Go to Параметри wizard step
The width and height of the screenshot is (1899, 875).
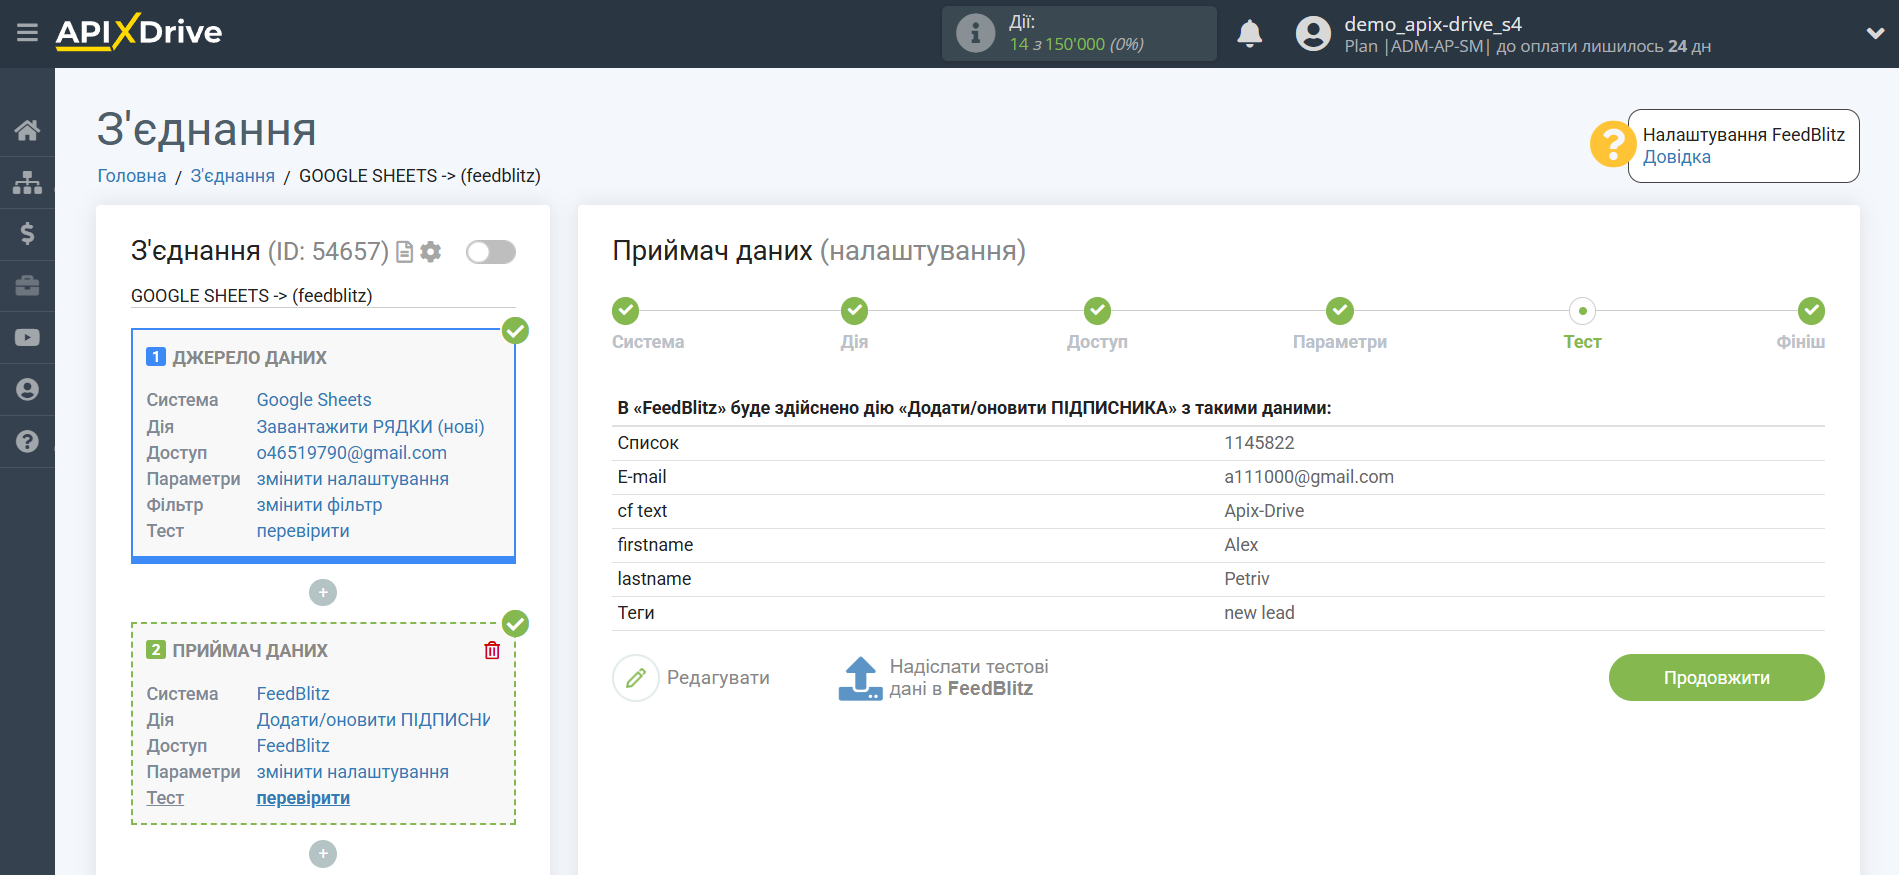click(x=1340, y=311)
